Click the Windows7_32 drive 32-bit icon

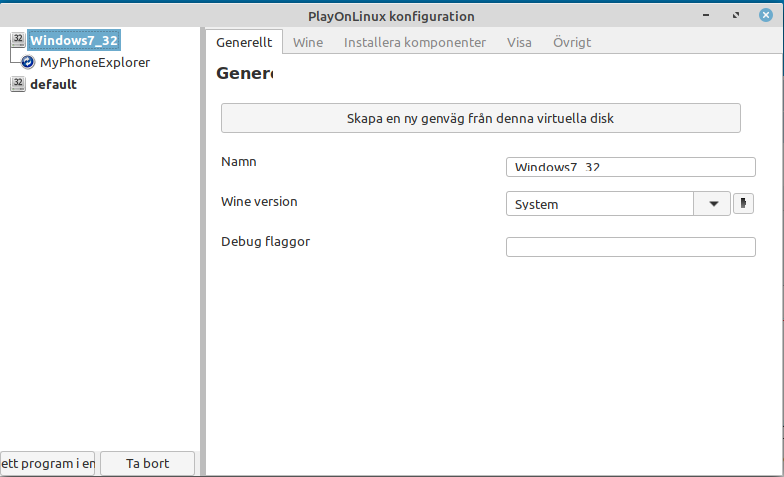(18, 40)
